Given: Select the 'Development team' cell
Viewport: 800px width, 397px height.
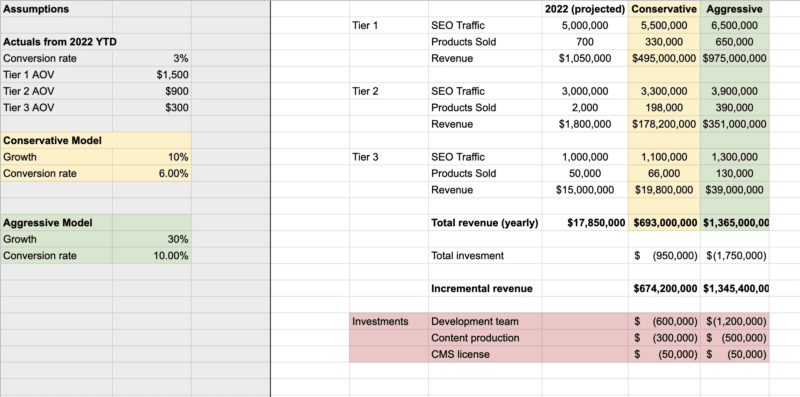Looking at the screenshot, I should tap(485, 321).
